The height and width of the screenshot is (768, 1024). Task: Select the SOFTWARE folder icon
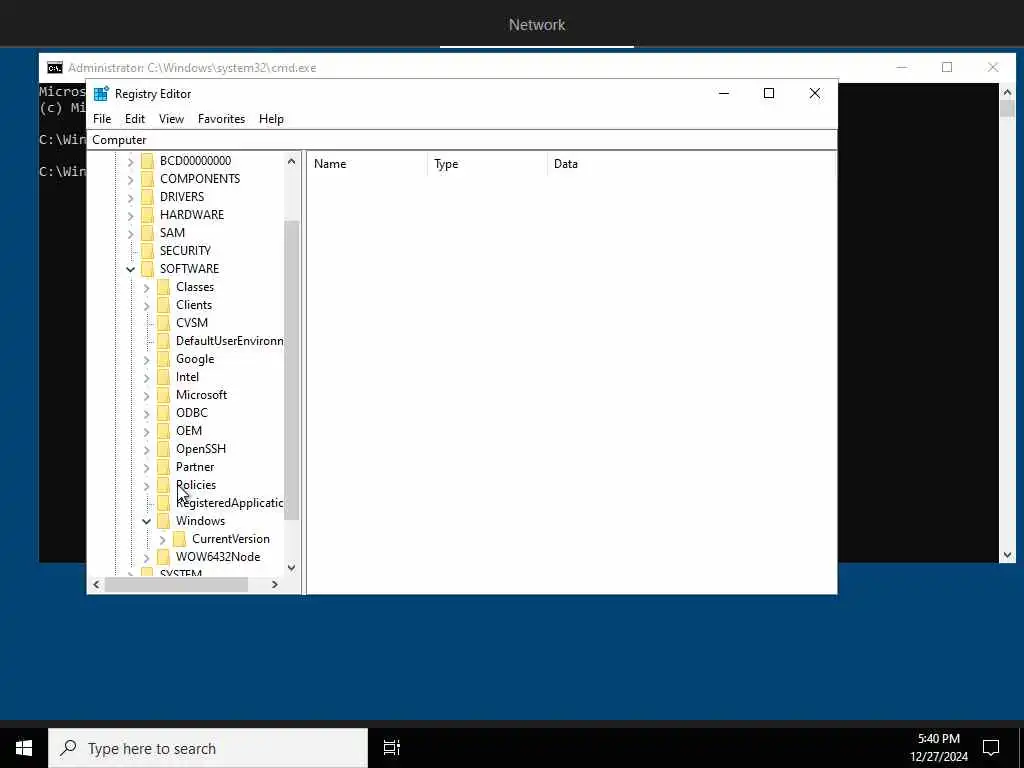pyautogui.click(x=148, y=268)
